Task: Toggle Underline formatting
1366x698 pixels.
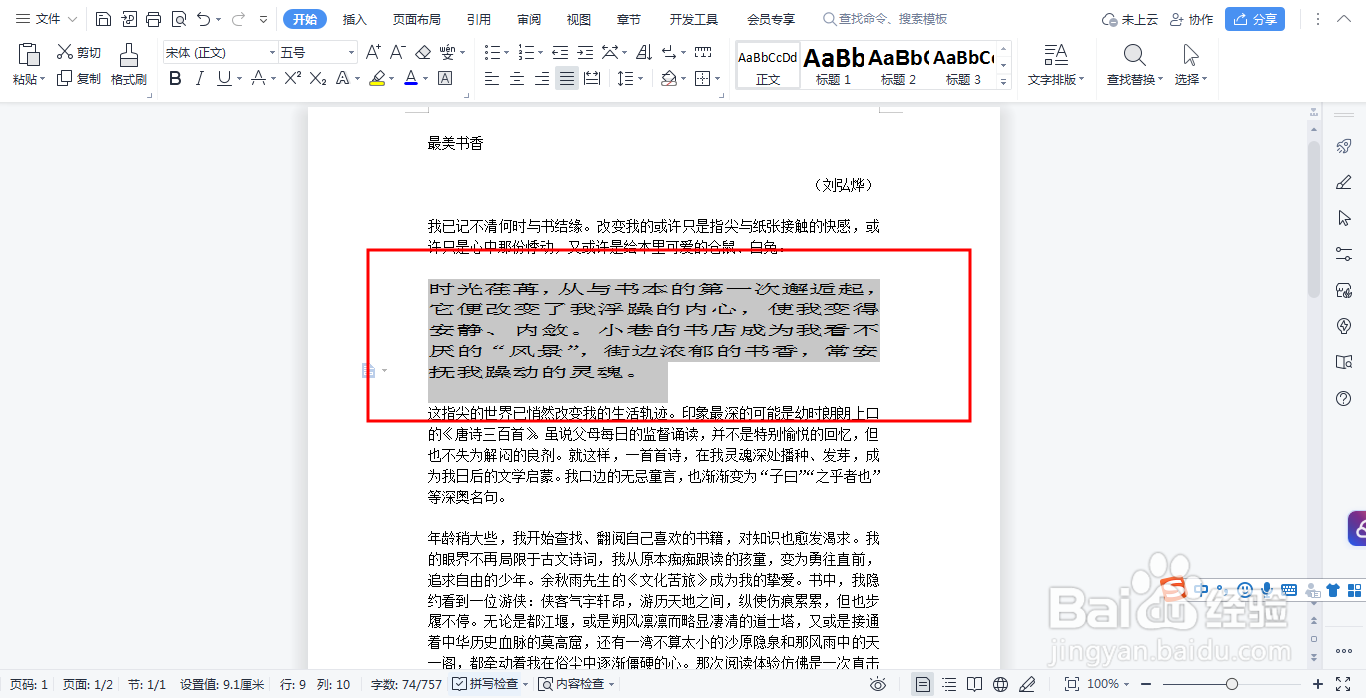Action: click(223, 78)
